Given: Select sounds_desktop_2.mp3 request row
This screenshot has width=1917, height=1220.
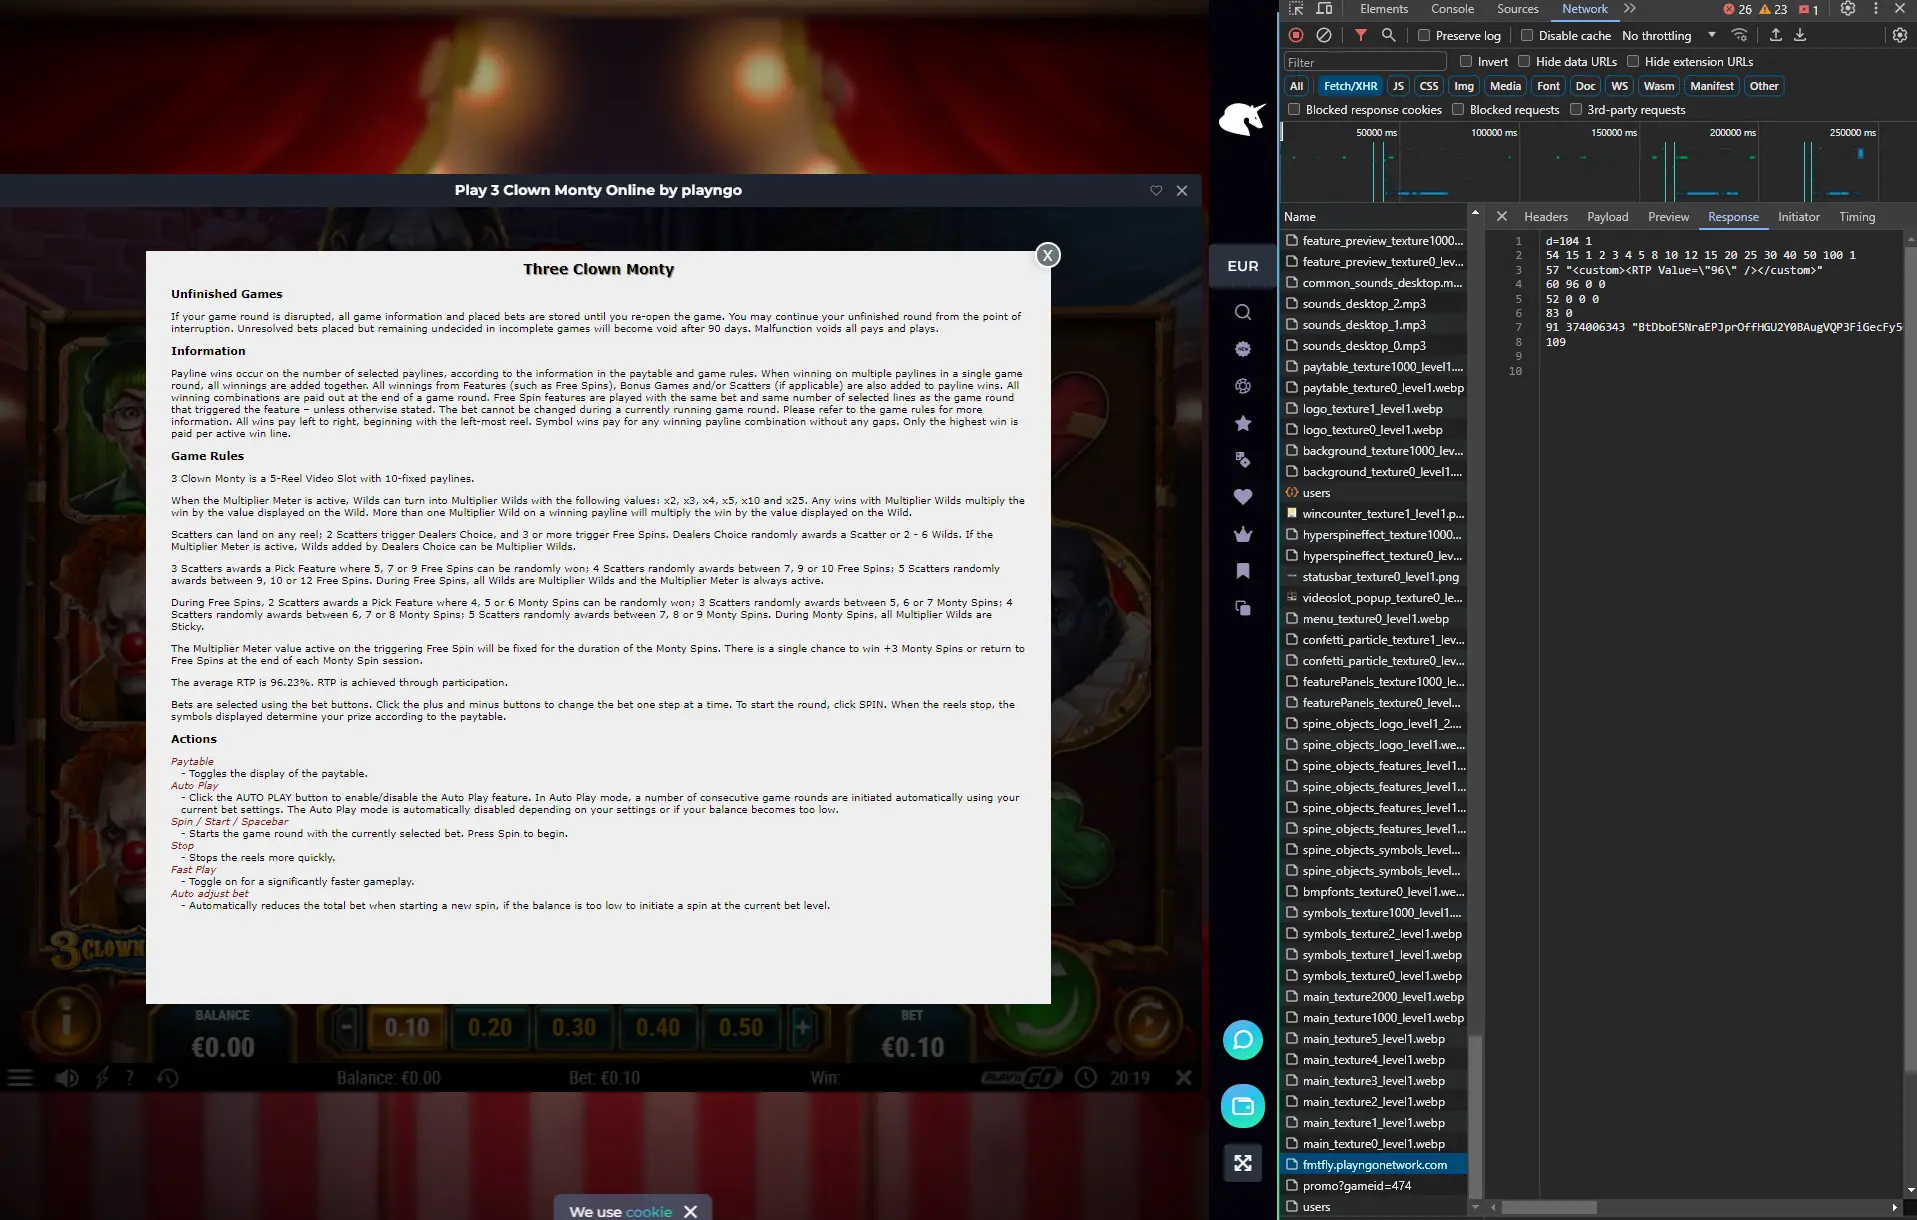Looking at the screenshot, I should 1373,304.
